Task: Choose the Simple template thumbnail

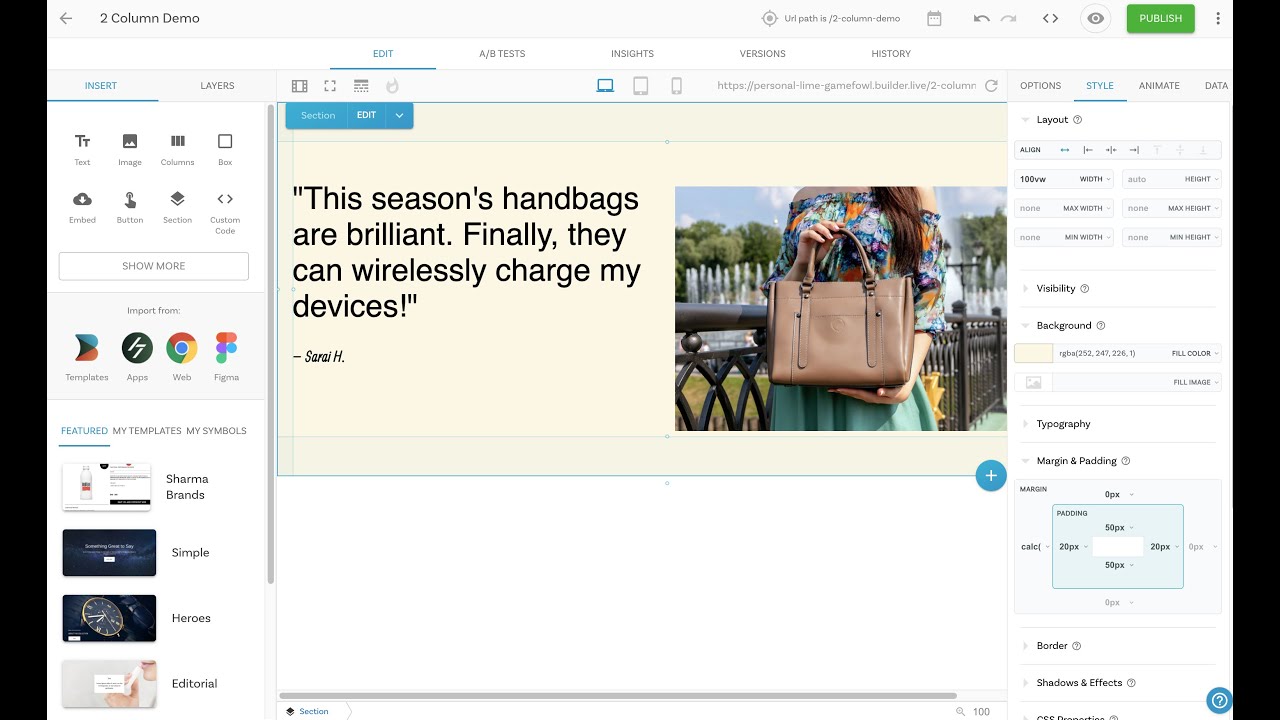Action: coord(109,552)
